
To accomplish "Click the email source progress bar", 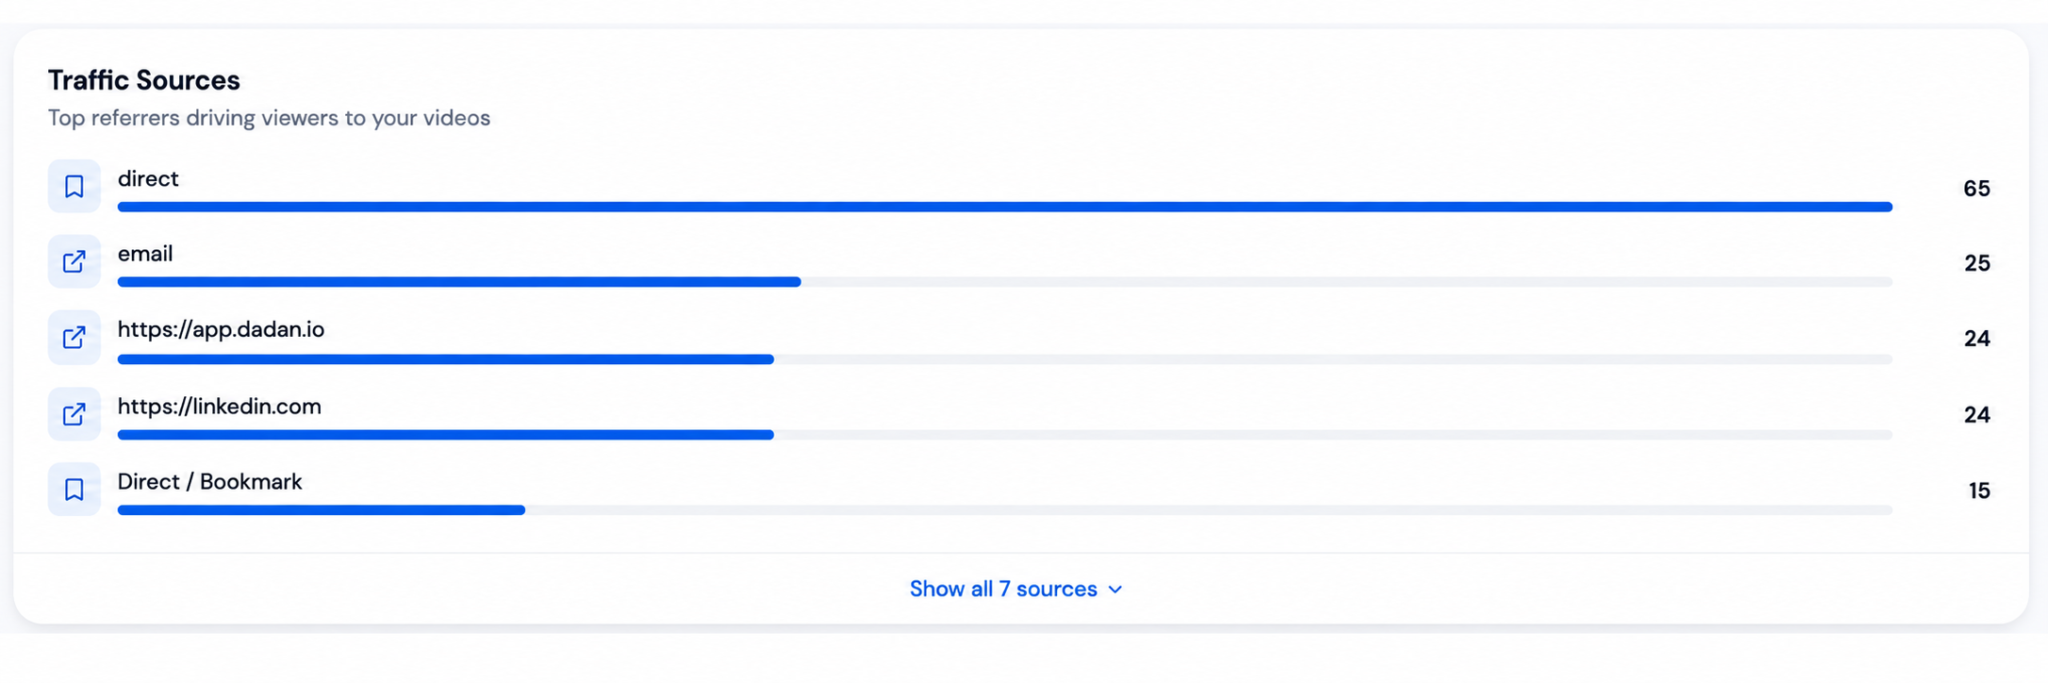I will pyautogui.click(x=1005, y=282).
